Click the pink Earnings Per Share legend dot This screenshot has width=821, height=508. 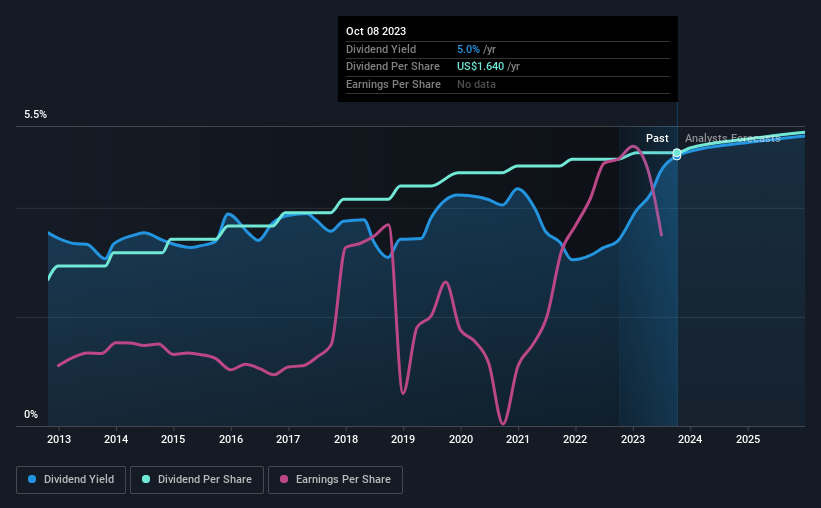[x=284, y=479]
